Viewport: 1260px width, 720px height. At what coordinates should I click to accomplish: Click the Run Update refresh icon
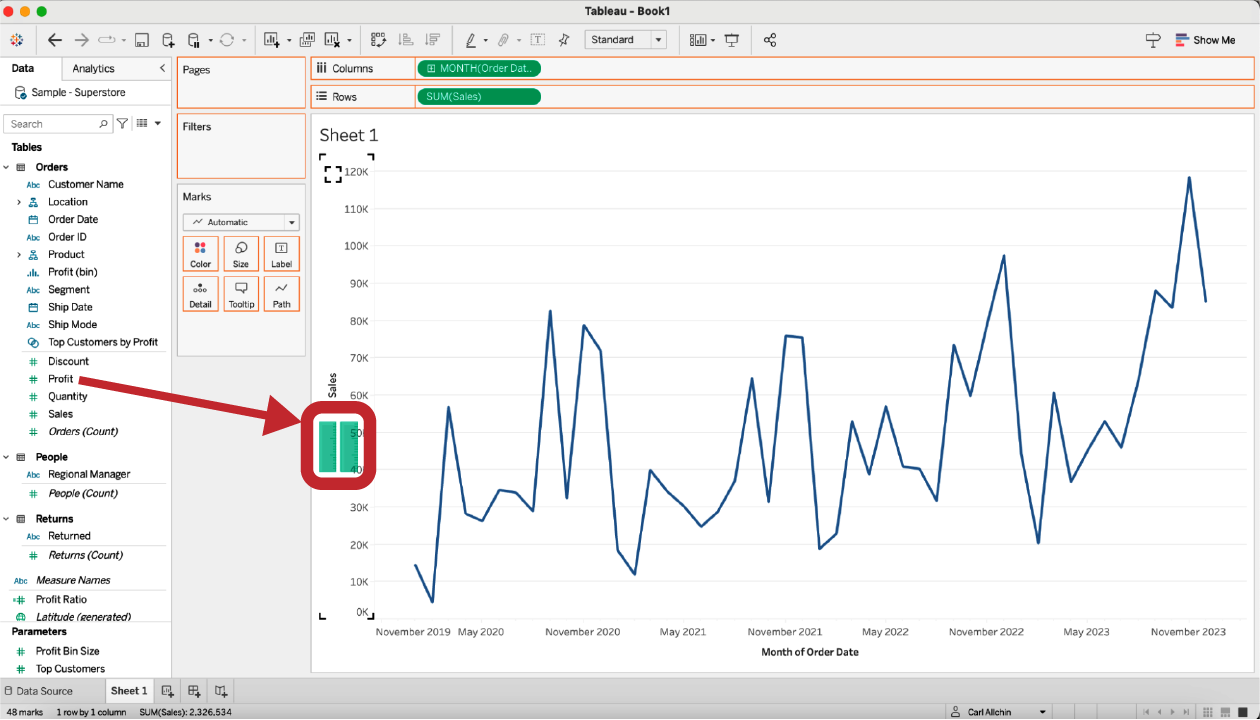[227, 40]
